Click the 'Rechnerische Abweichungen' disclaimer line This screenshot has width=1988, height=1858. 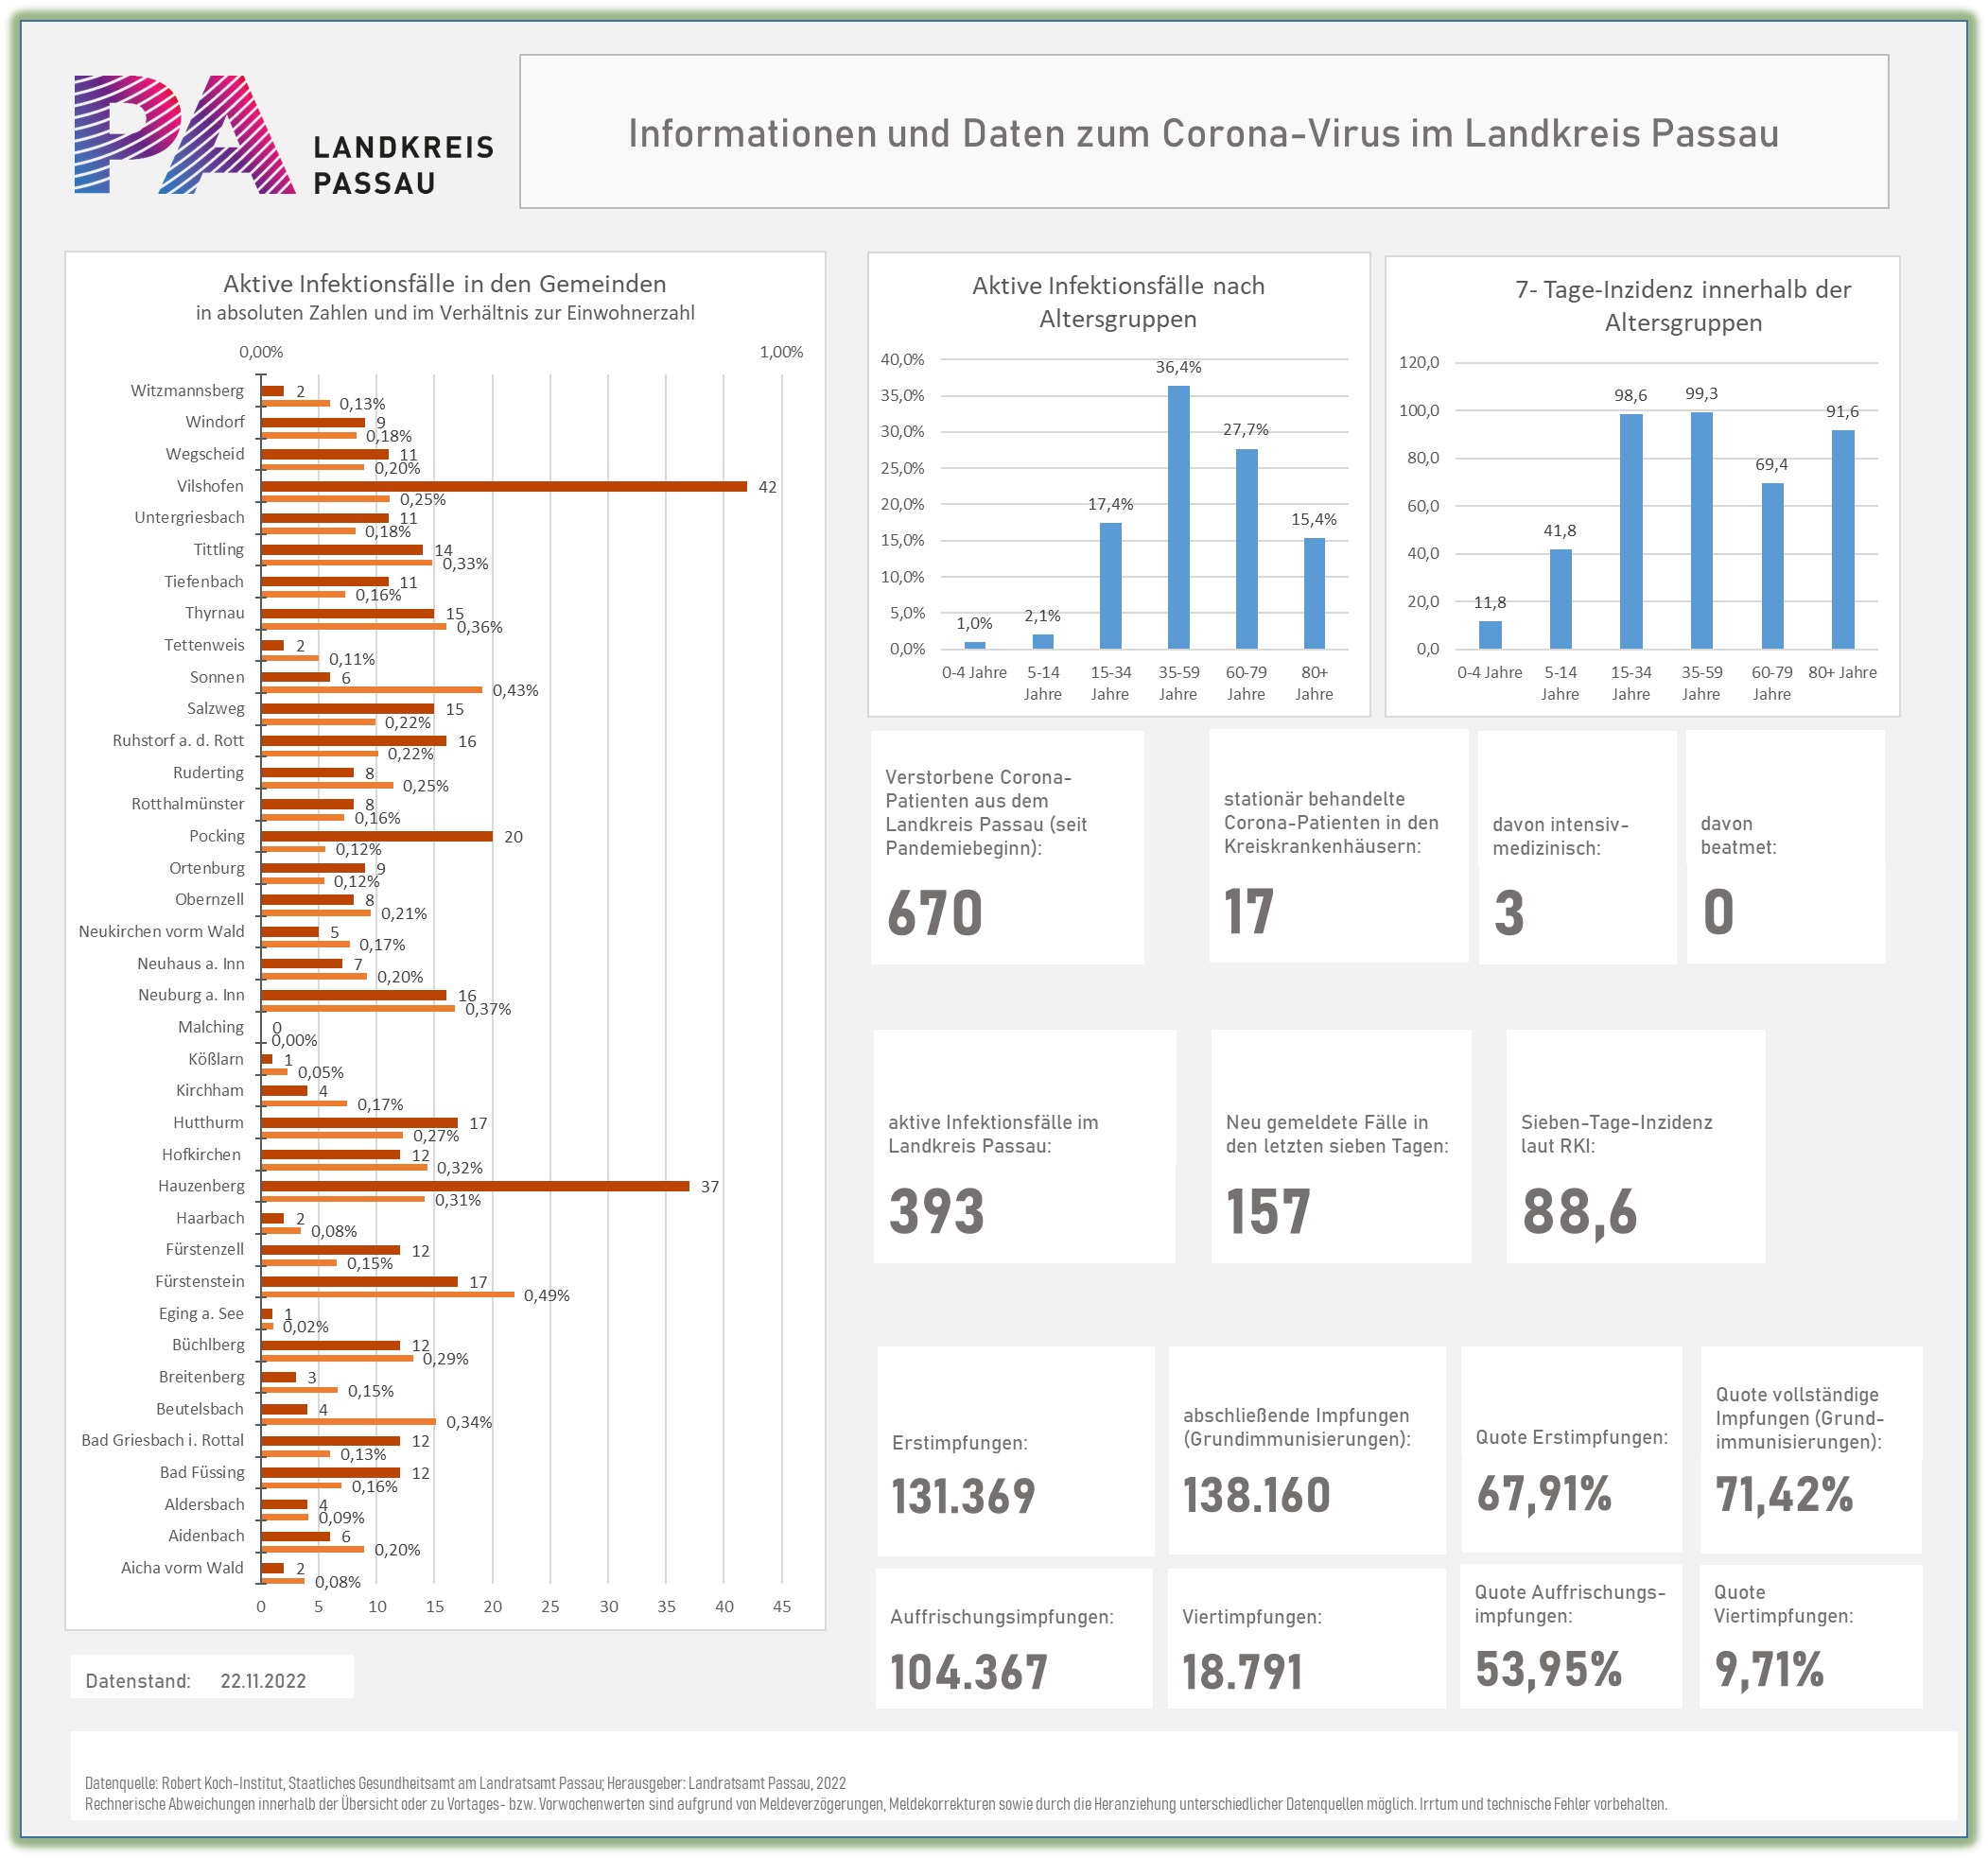click(x=875, y=1804)
